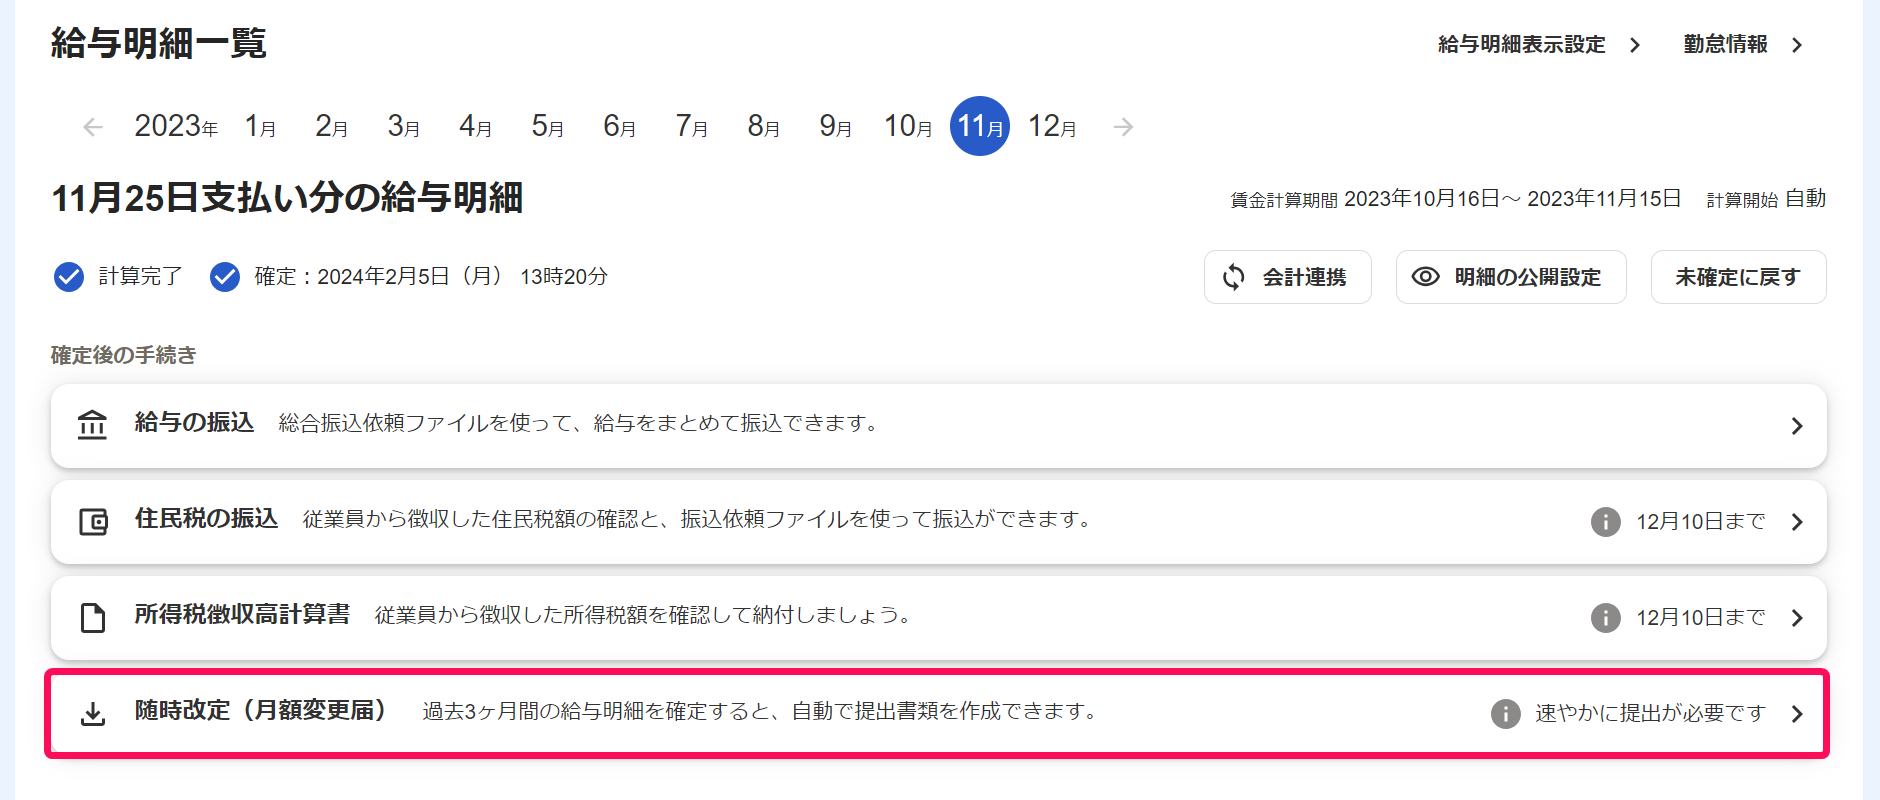Switch to the 10月 tab
The image size is (1880, 800).
point(908,126)
